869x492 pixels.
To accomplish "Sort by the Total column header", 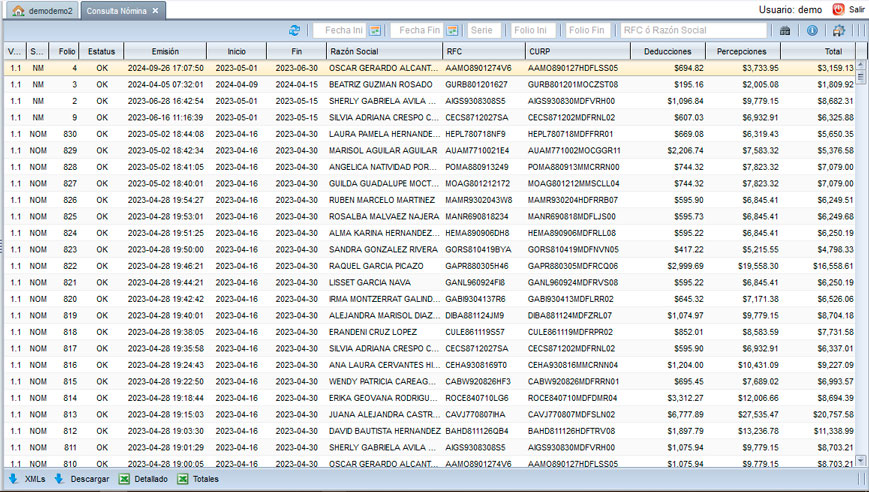I will pos(818,51).
